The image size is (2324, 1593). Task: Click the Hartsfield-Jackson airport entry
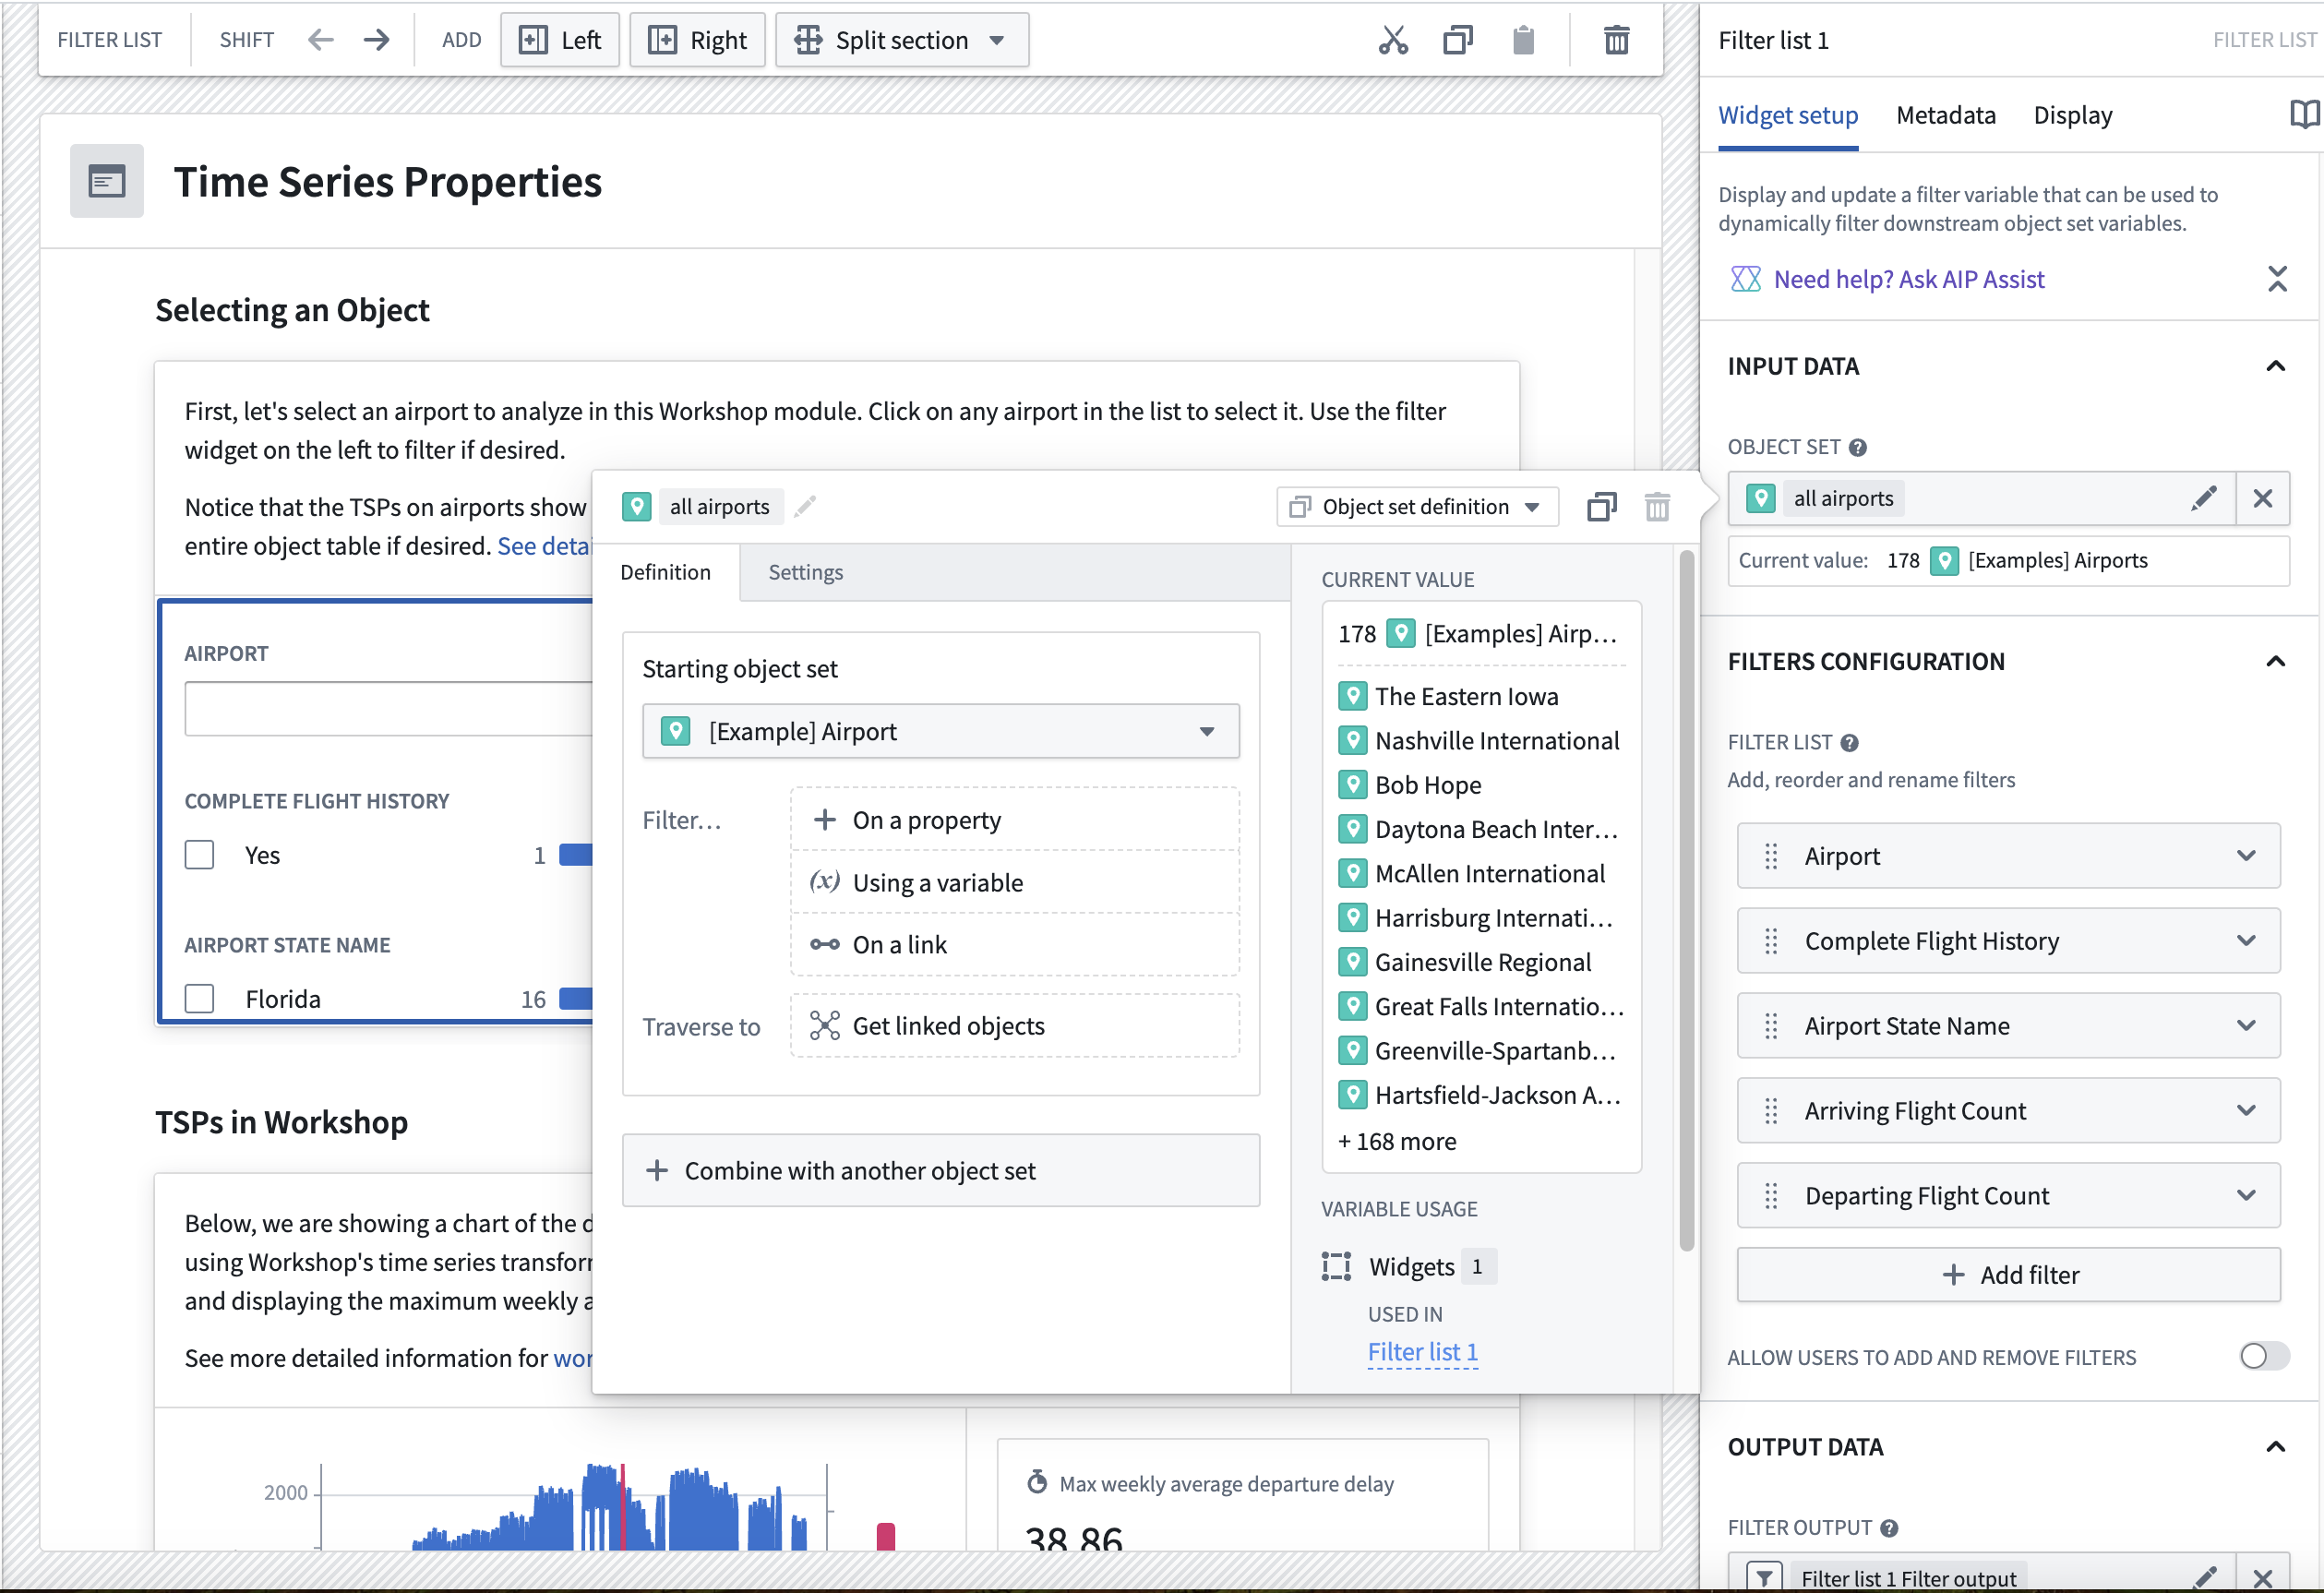pyautogui.click(x=1480, y=1096)
